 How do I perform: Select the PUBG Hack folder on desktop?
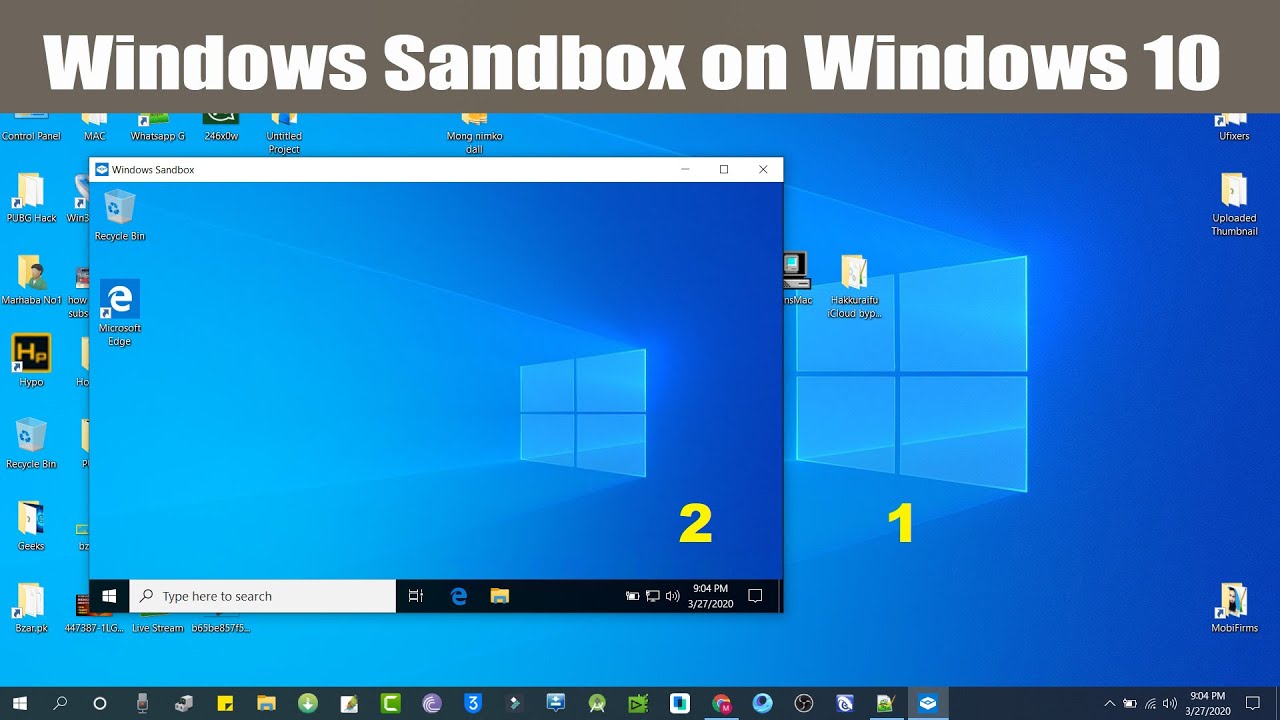(x=31, y=198)
